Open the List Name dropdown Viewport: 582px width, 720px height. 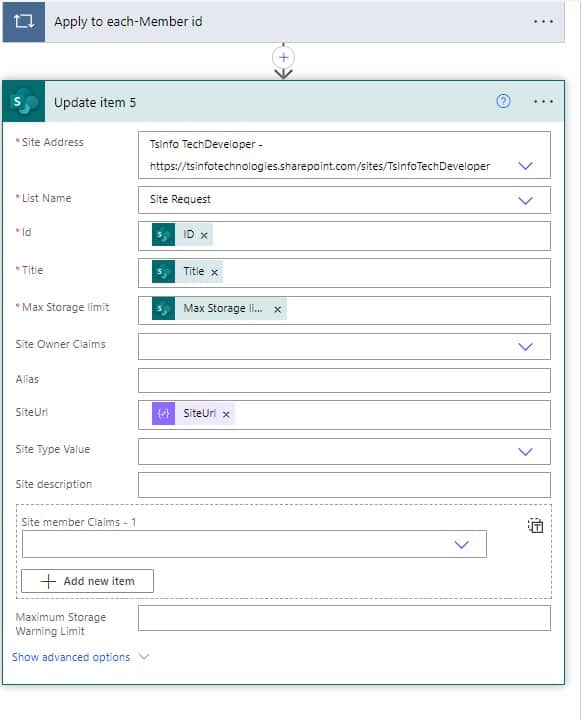pos(525,201)
